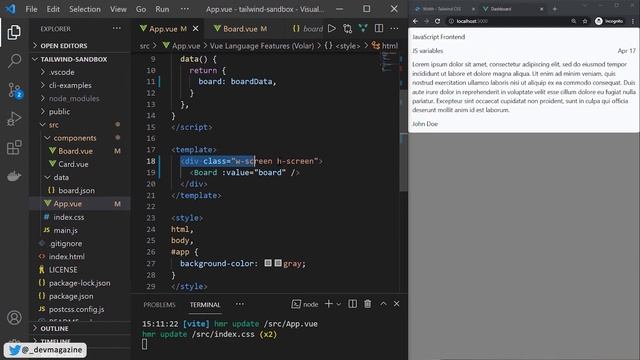Image resolution: width=640 pixels, height=360 pixels.
Task: Open the Explorer view in activity bar
Action: coord(14,32)
